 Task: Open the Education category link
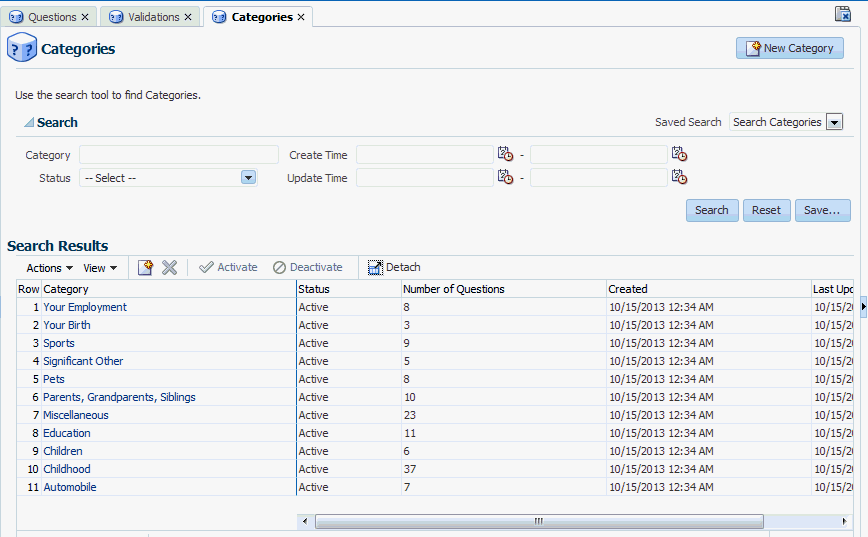pyautogui.click(x=66, y=433)
